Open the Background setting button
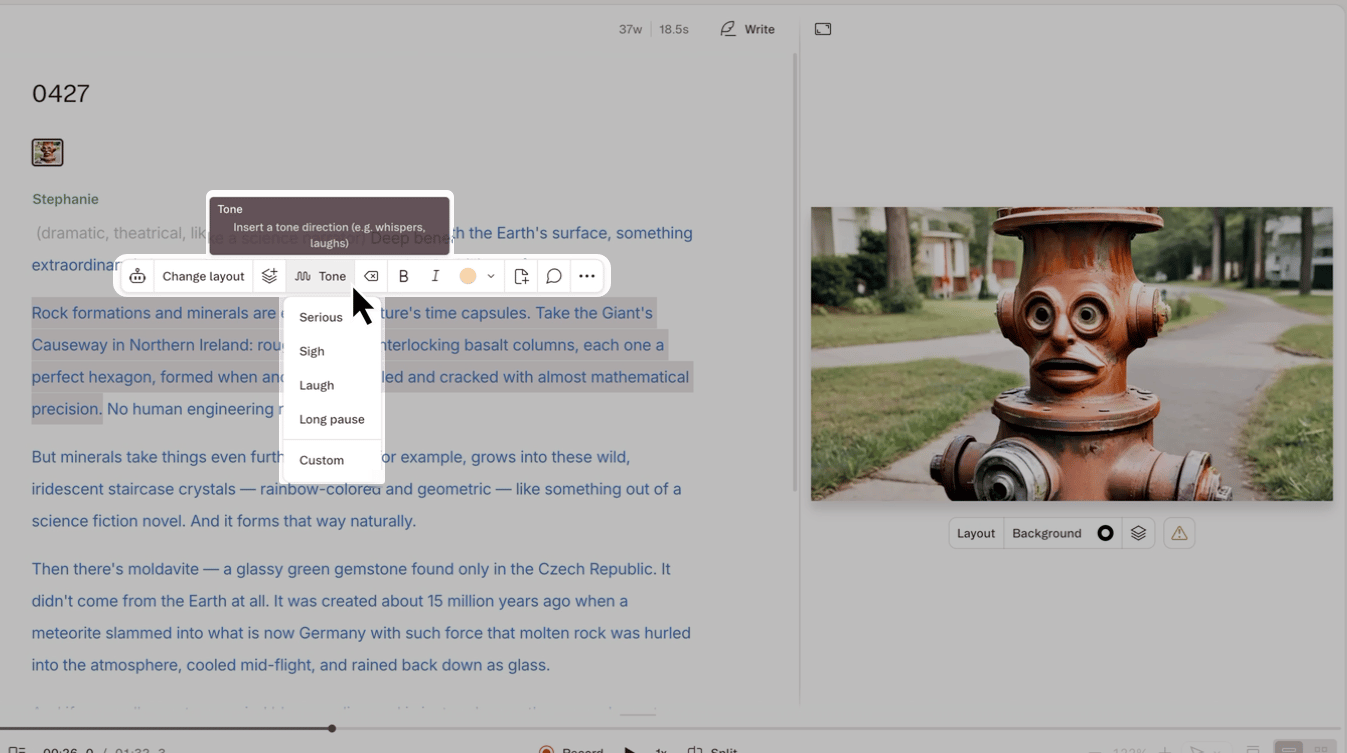The width and height of the screenshot is (1347, 753). [1047, 533]
